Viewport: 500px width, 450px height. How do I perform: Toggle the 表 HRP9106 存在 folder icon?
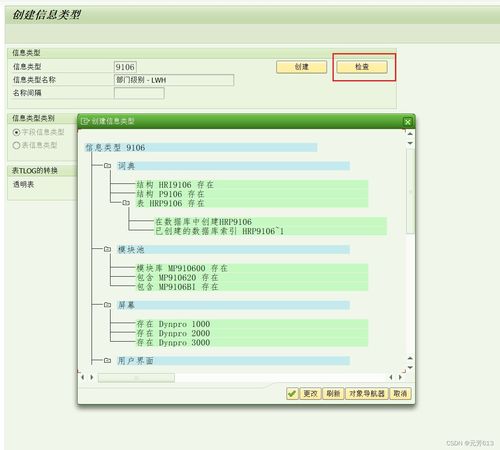[x=126, y=203]
